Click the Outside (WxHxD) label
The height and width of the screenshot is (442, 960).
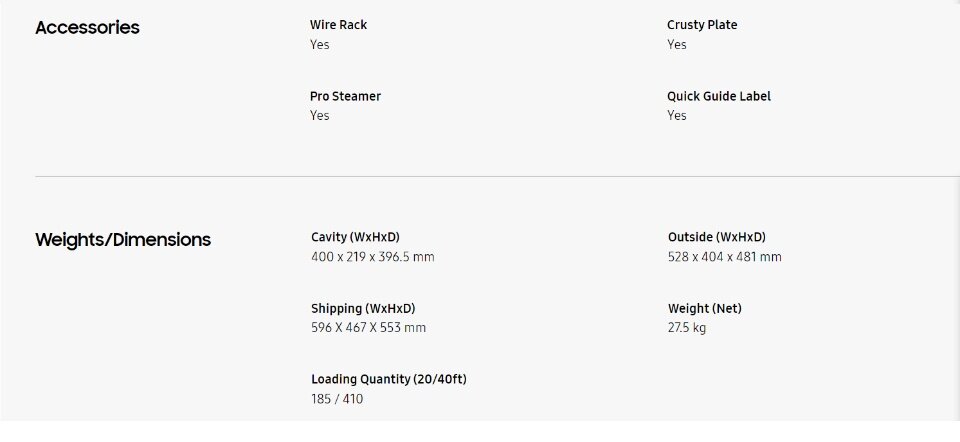pos(716,237)
